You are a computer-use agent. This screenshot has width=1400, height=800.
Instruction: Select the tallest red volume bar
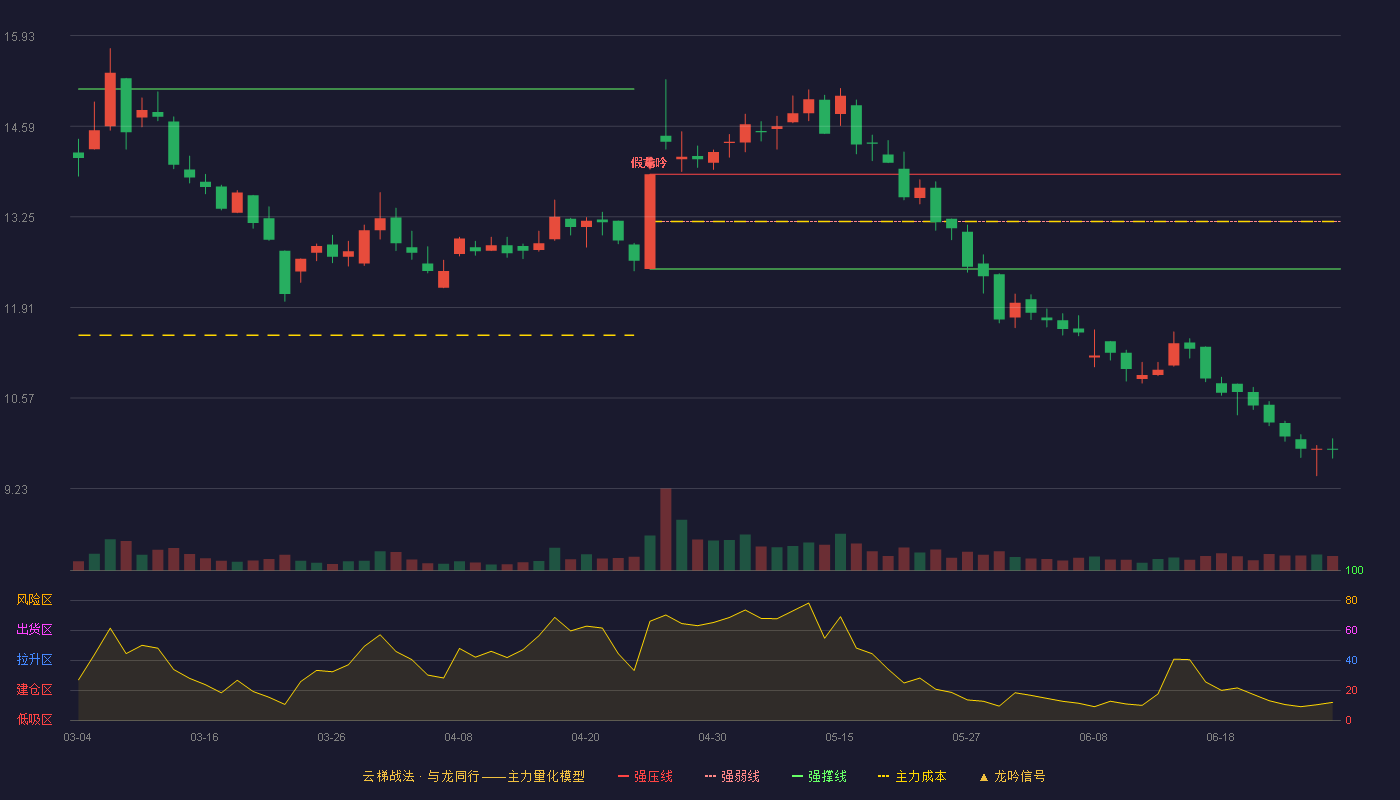[666, 529]
